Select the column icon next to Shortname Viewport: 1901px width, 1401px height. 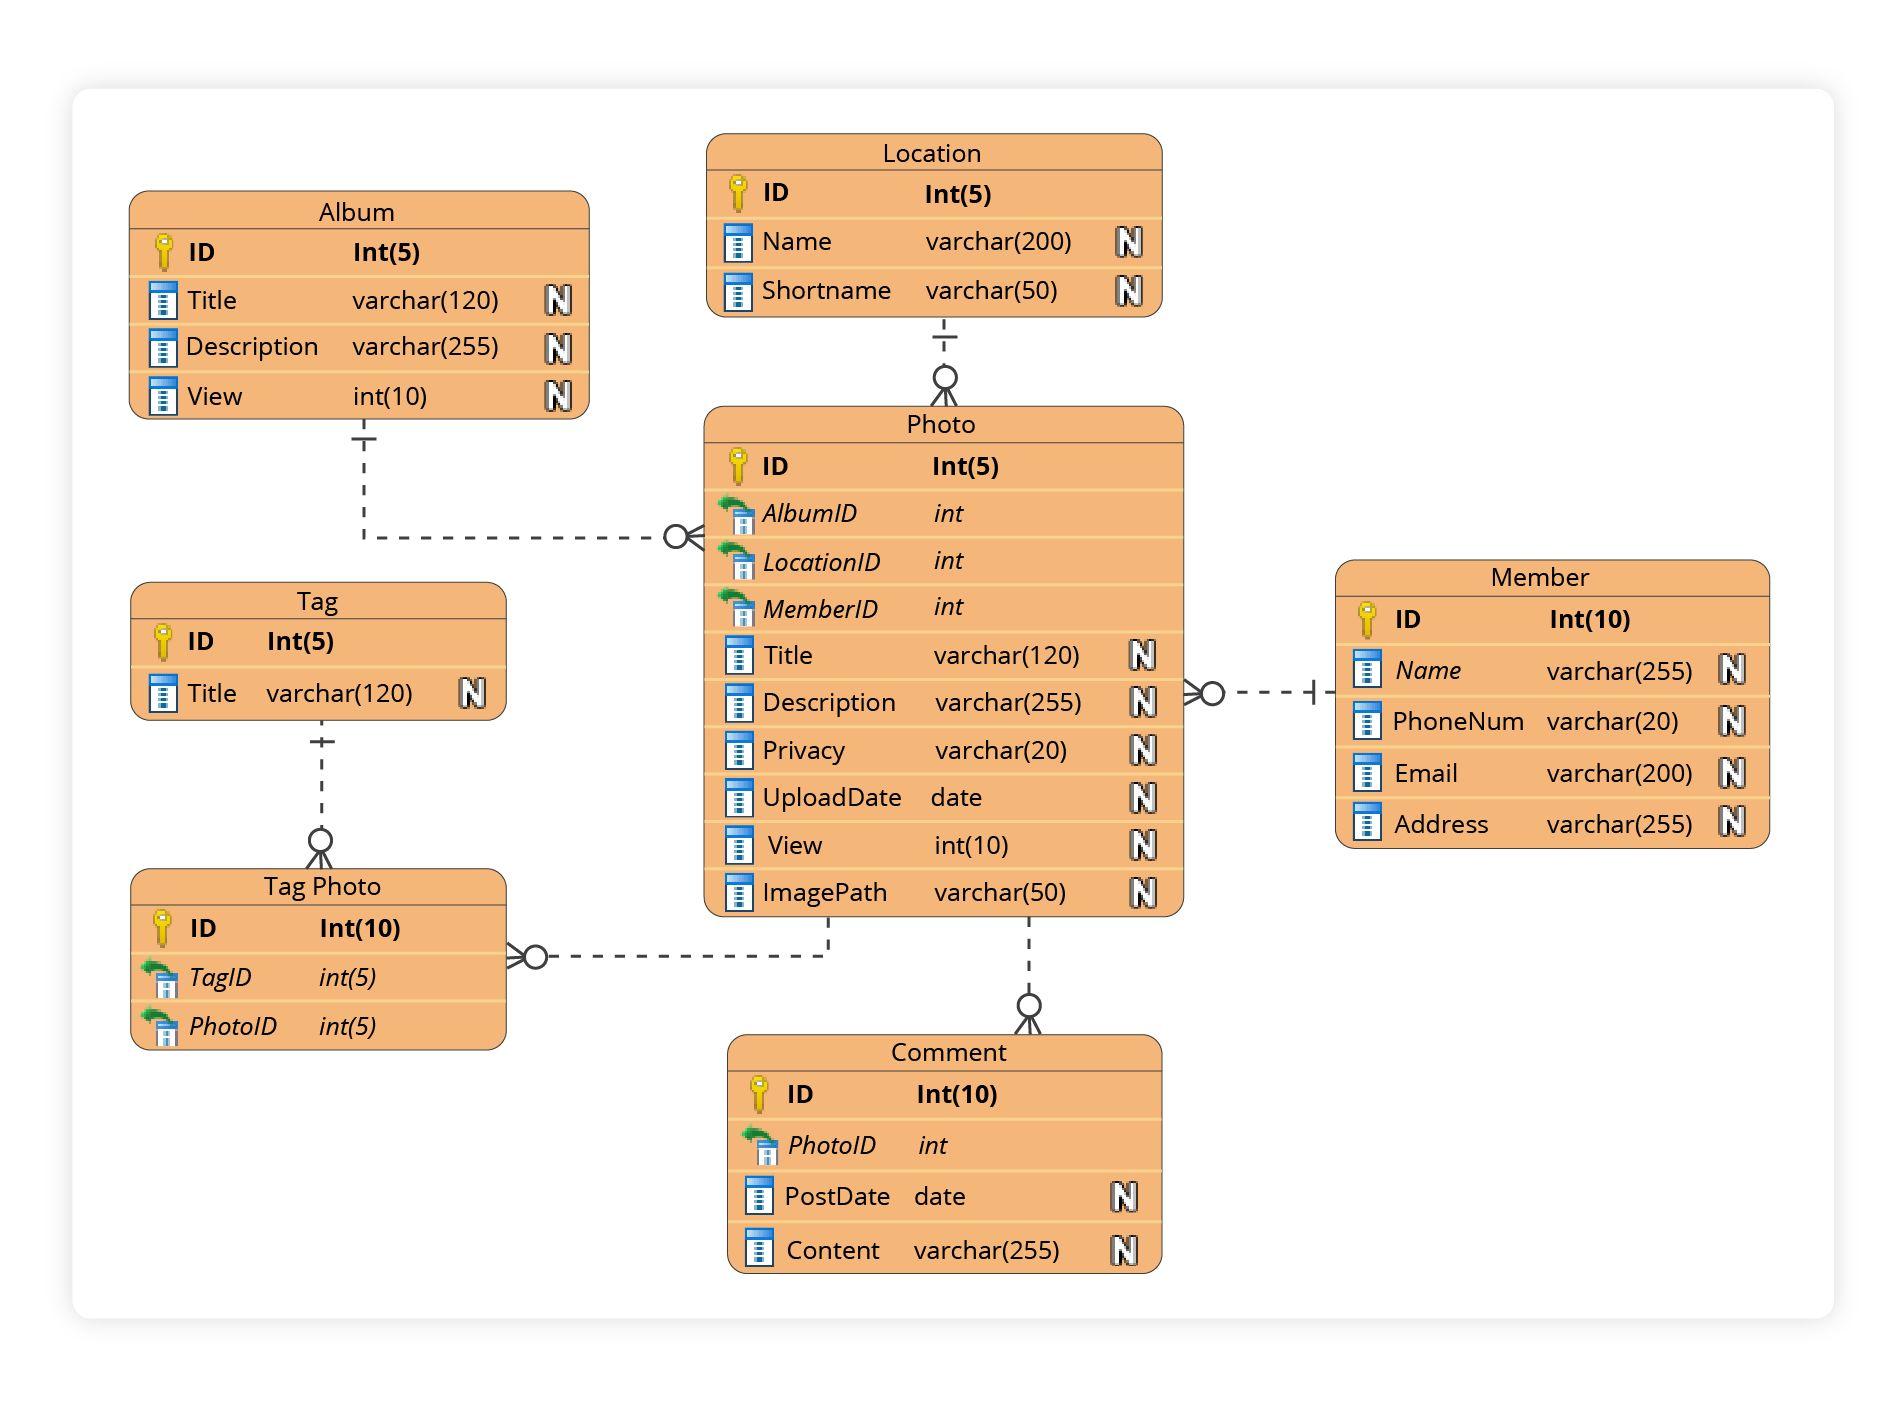pos(738,291)
